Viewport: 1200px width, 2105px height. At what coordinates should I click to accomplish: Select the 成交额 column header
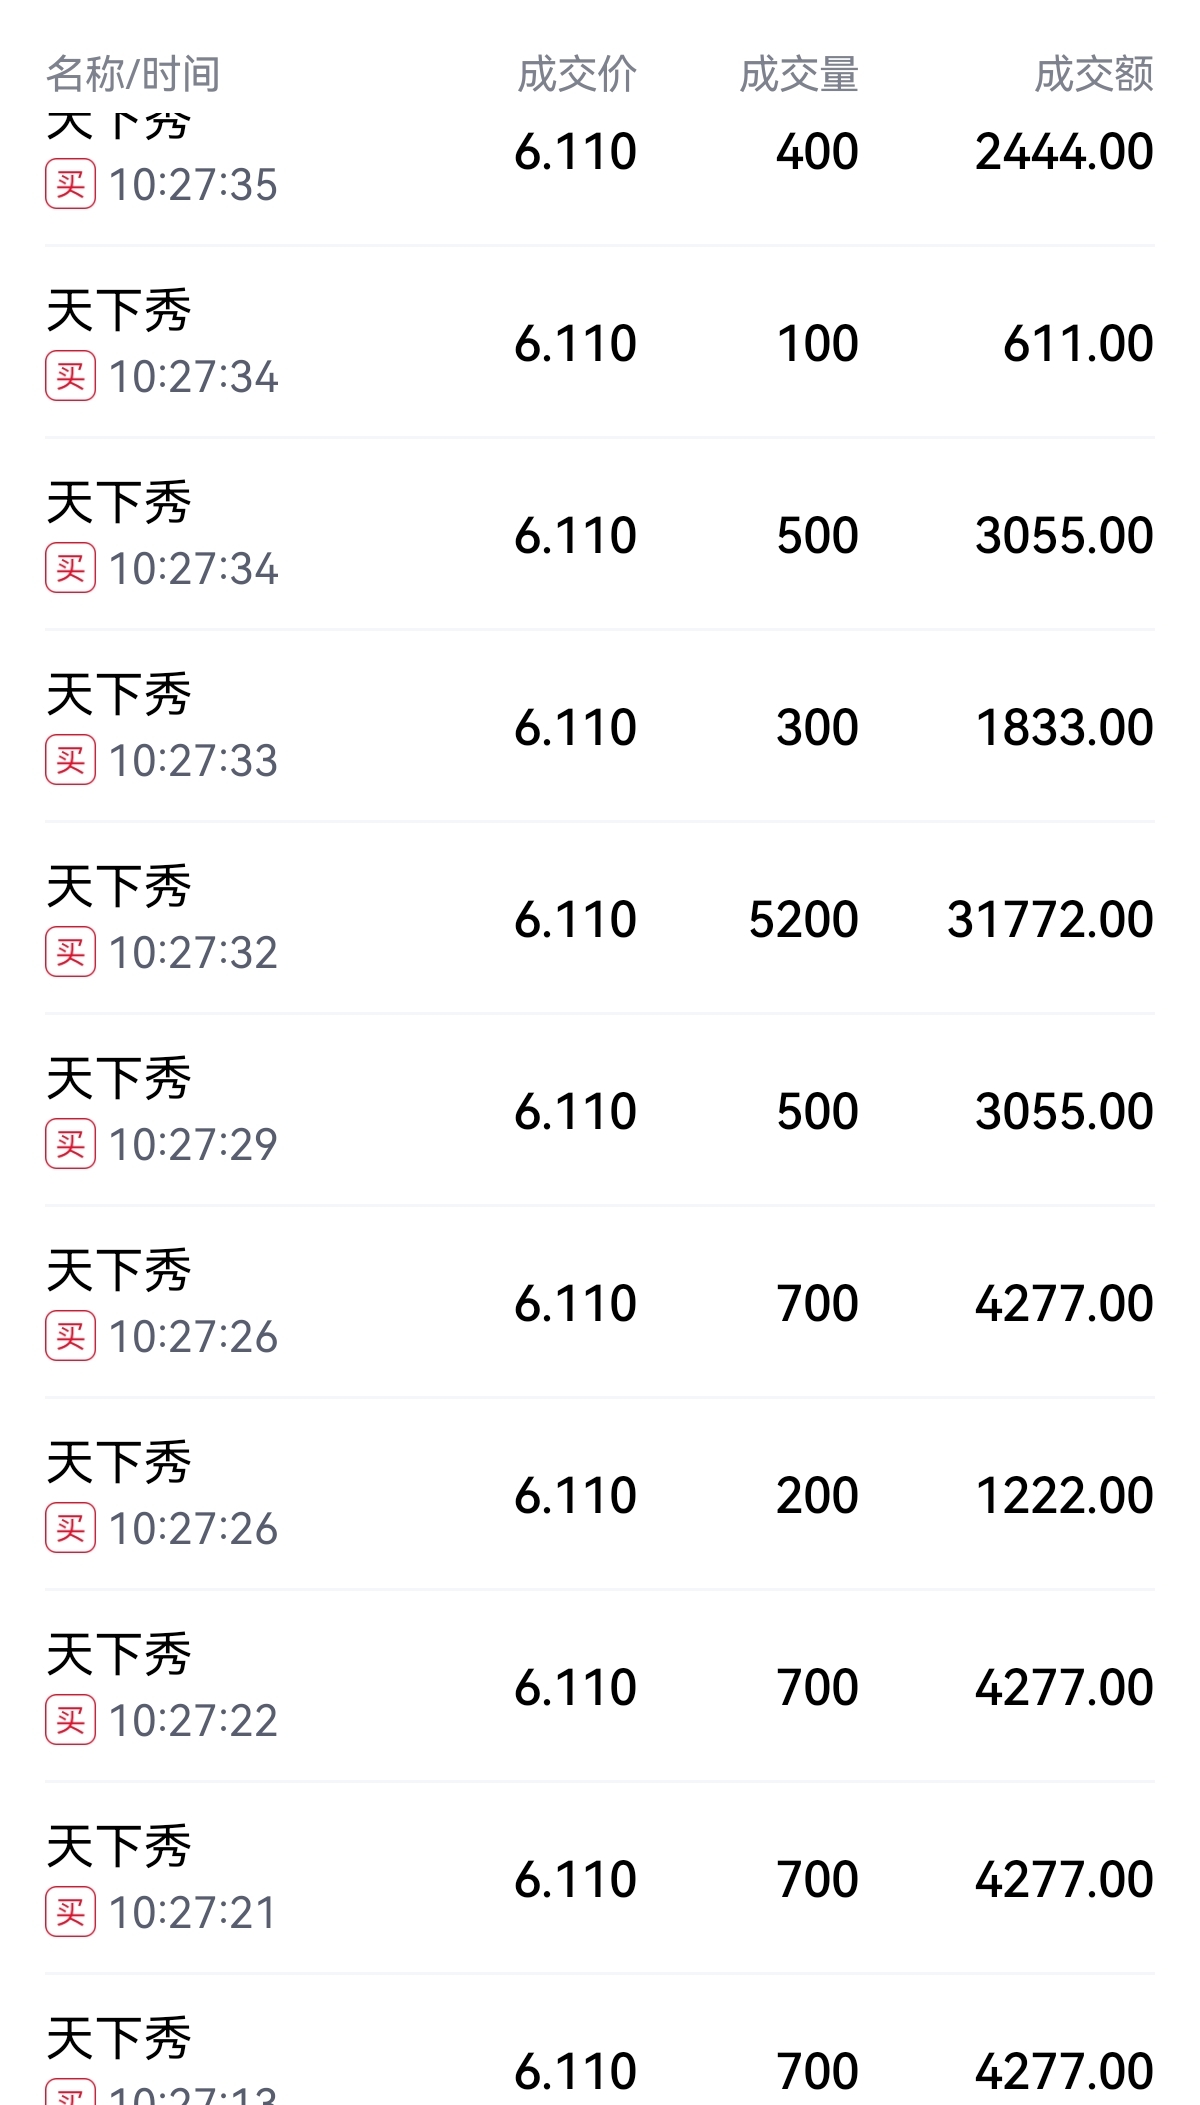(x=1094, y=74)
